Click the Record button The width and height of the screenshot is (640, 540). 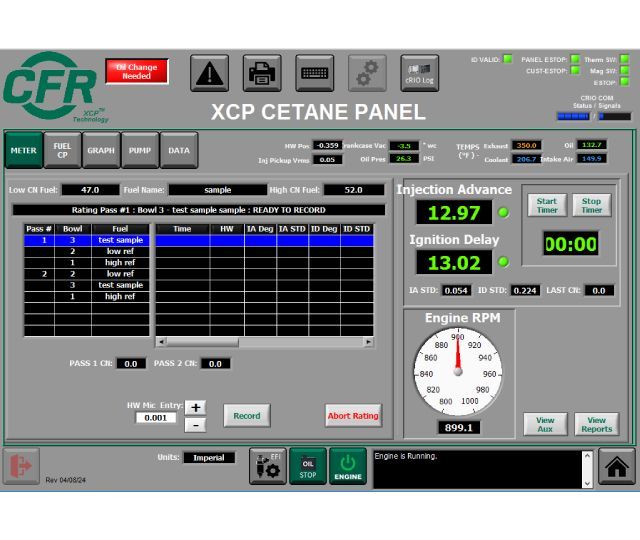[246, 415]
